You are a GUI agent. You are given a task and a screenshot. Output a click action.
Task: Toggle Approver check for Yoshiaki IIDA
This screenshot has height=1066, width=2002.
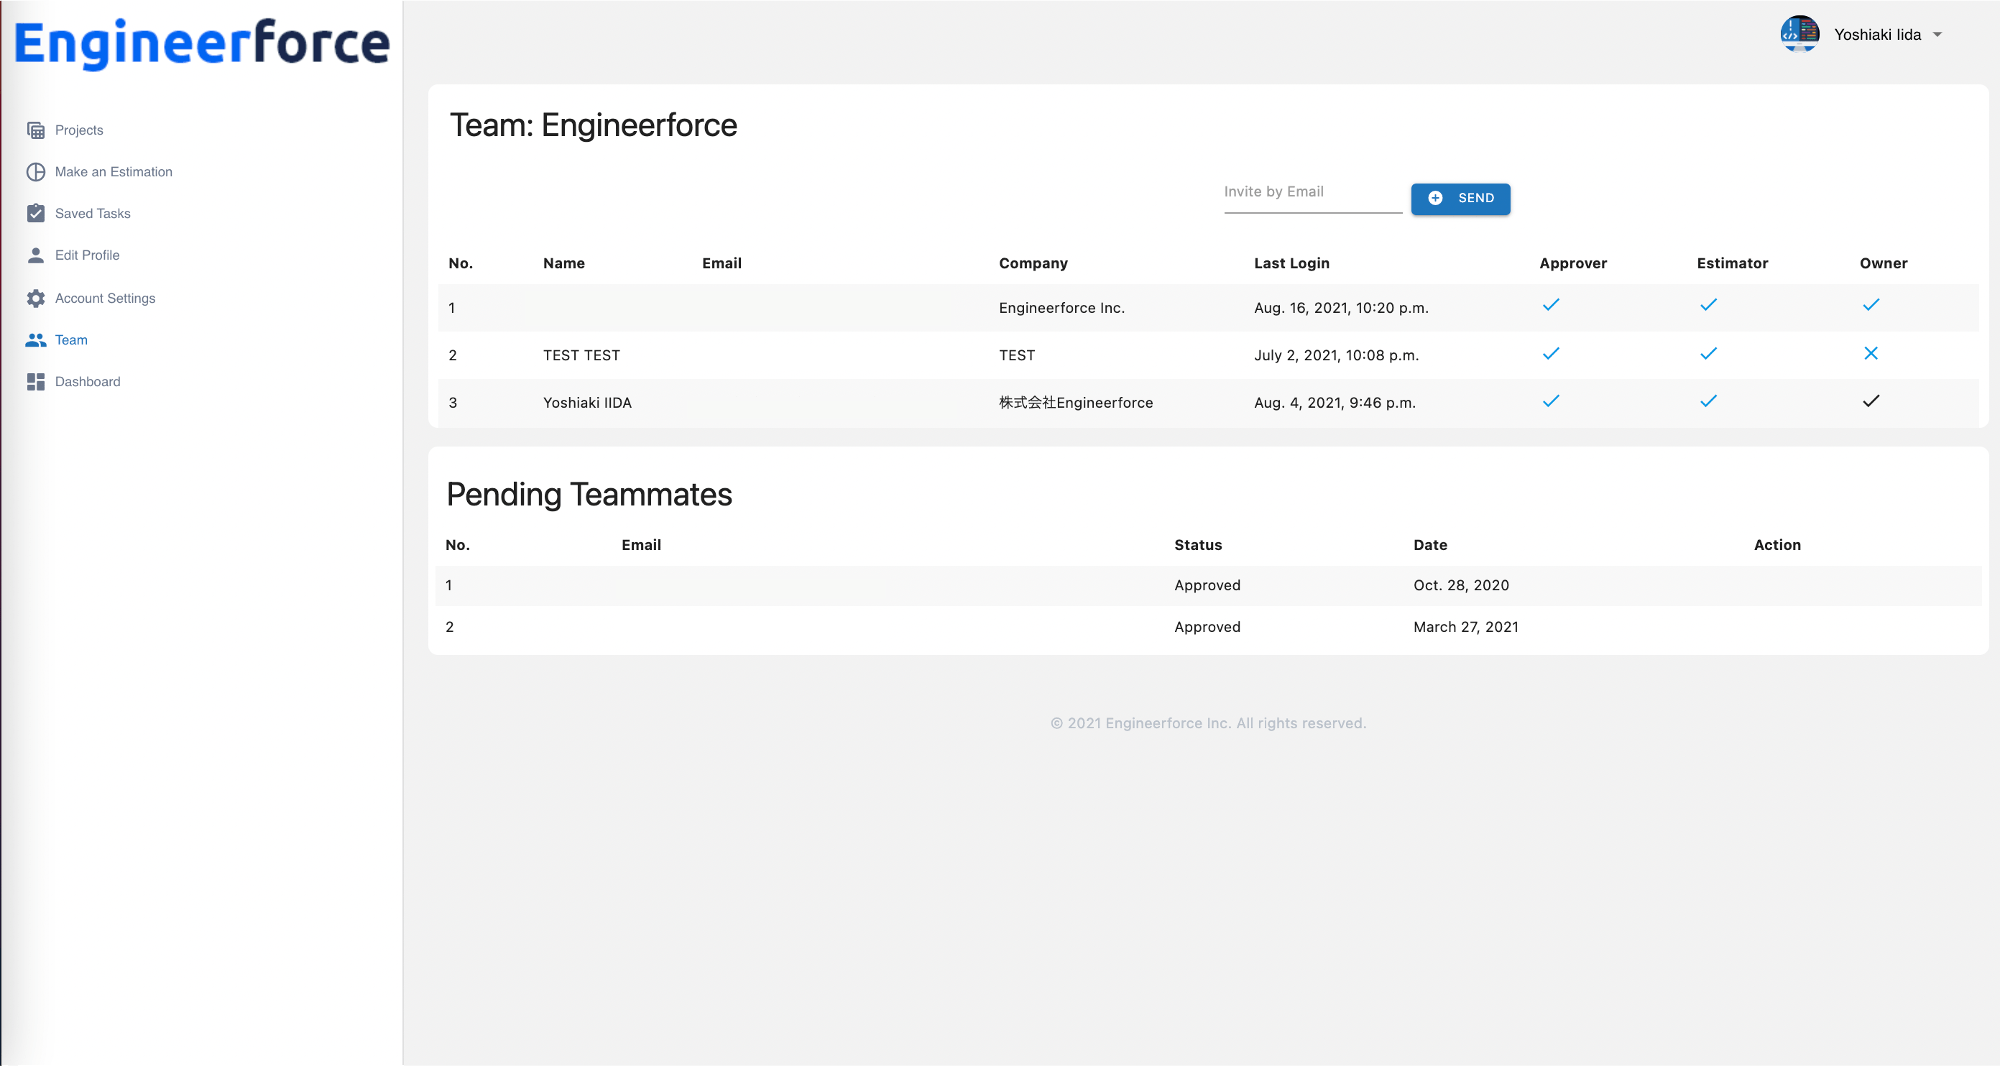(1550, 401)
